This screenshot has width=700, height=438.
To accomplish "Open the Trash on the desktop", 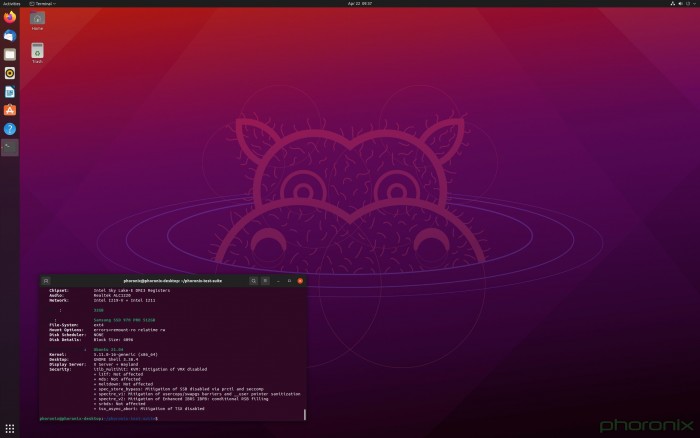I will [37, 52].
